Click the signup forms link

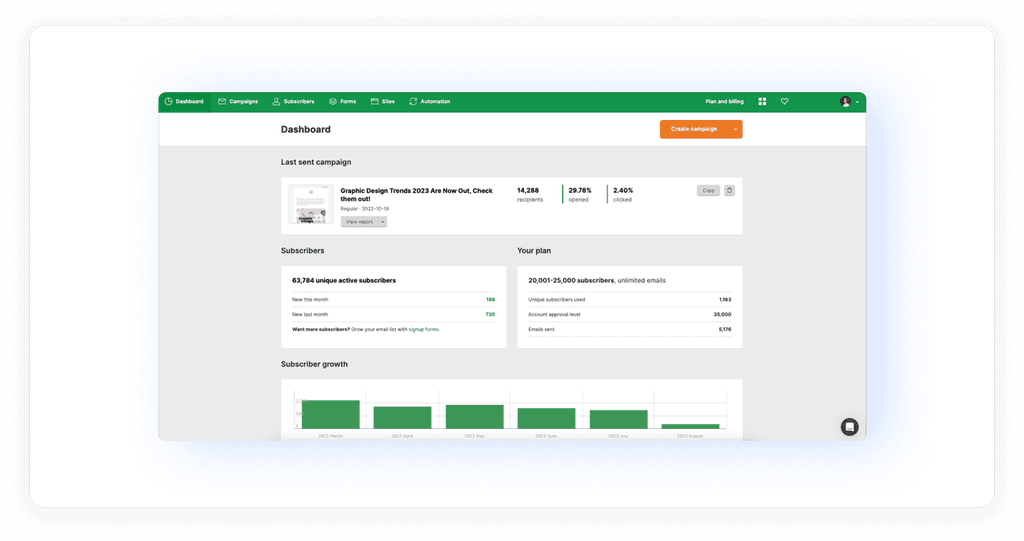(x=424, y=330)
